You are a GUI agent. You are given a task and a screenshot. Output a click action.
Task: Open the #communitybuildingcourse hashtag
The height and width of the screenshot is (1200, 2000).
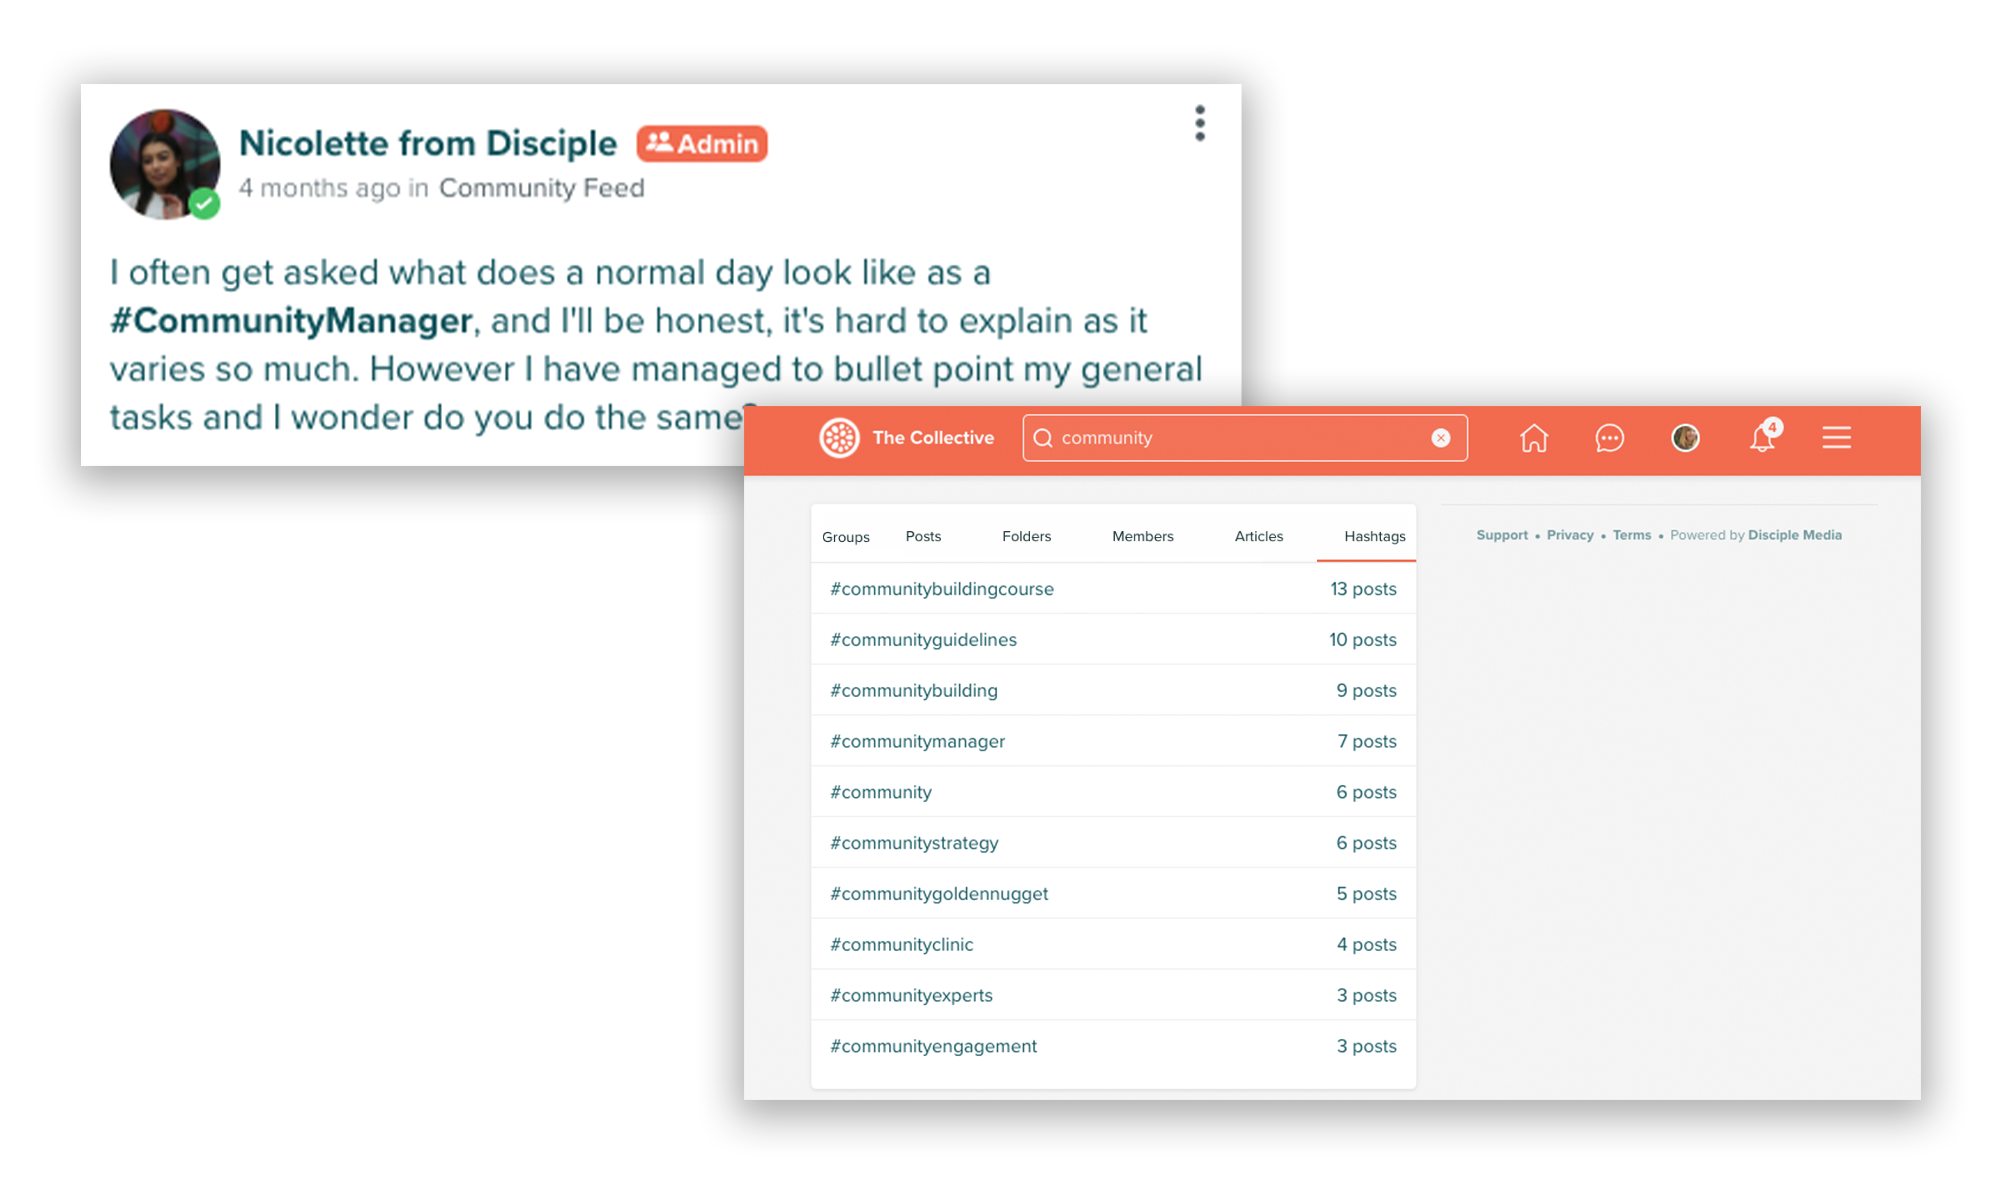pos(941,589)
